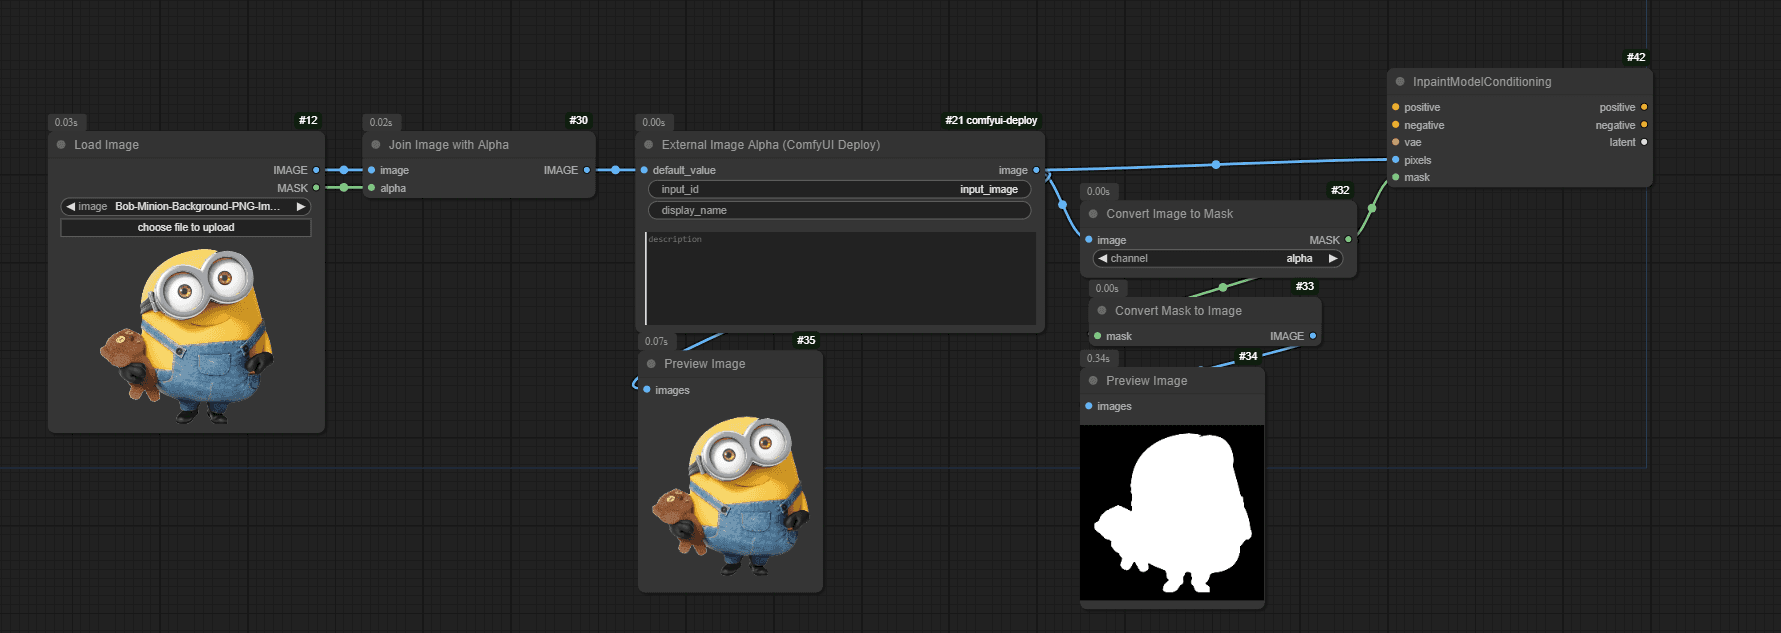Click the minion preview in Preview Image node
Image resolution: width=1781 pixels, height=633 pixels.
[x=731, y=496]
